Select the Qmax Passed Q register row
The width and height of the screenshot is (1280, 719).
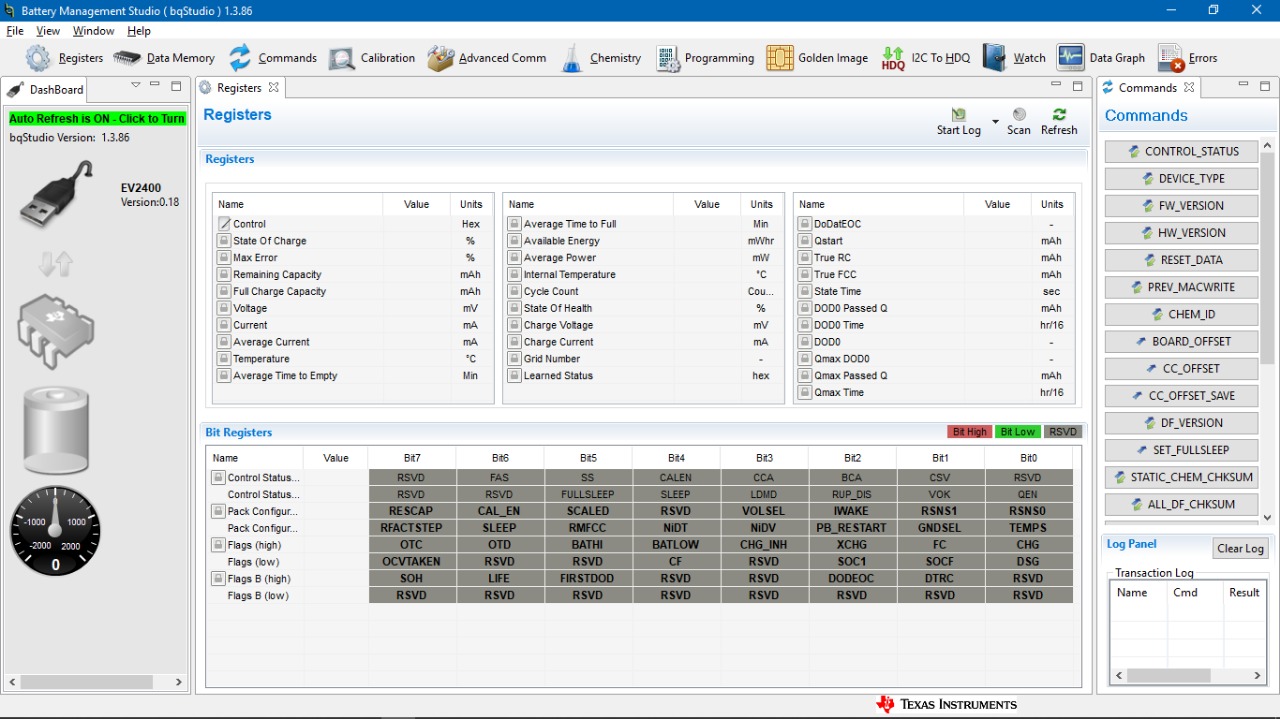933,376
